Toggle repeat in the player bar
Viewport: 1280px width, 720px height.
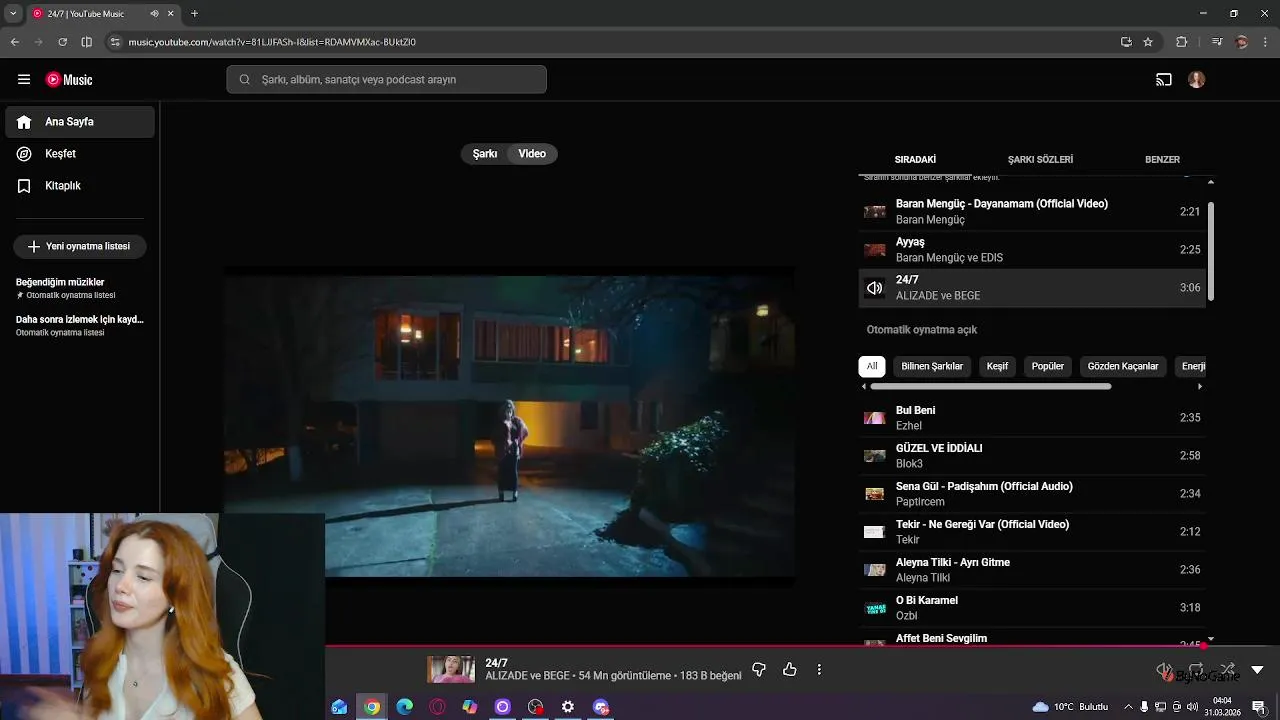click(x=1196, y=669)
